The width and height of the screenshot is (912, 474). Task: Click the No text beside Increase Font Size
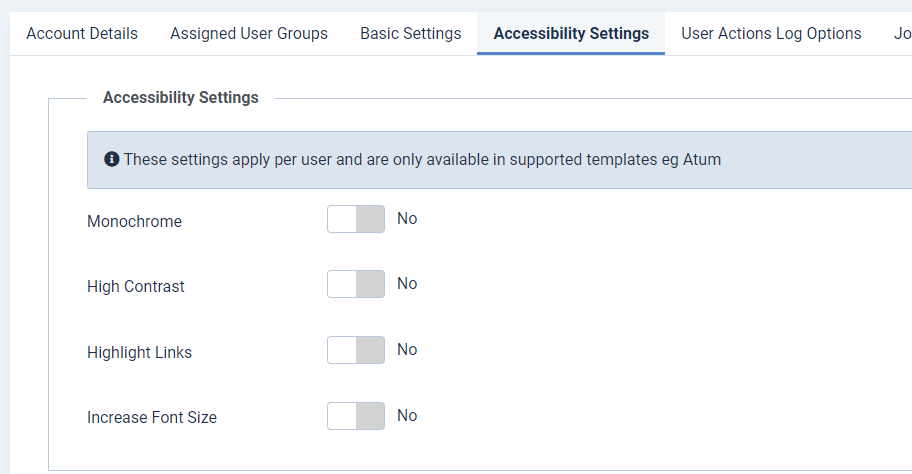[407, 416]
